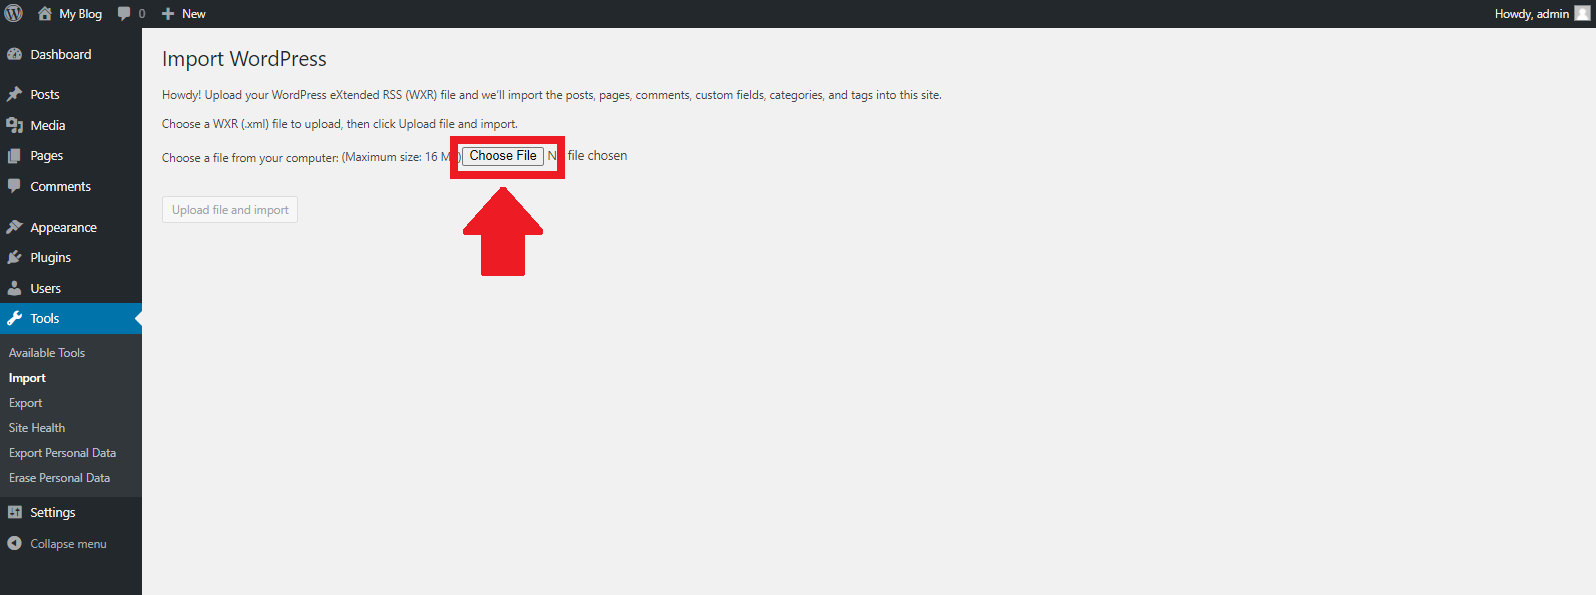The height and width of the screenshot is (595, 1596).
Task: Click the admin user avatar
Action: coord(1582,14)
